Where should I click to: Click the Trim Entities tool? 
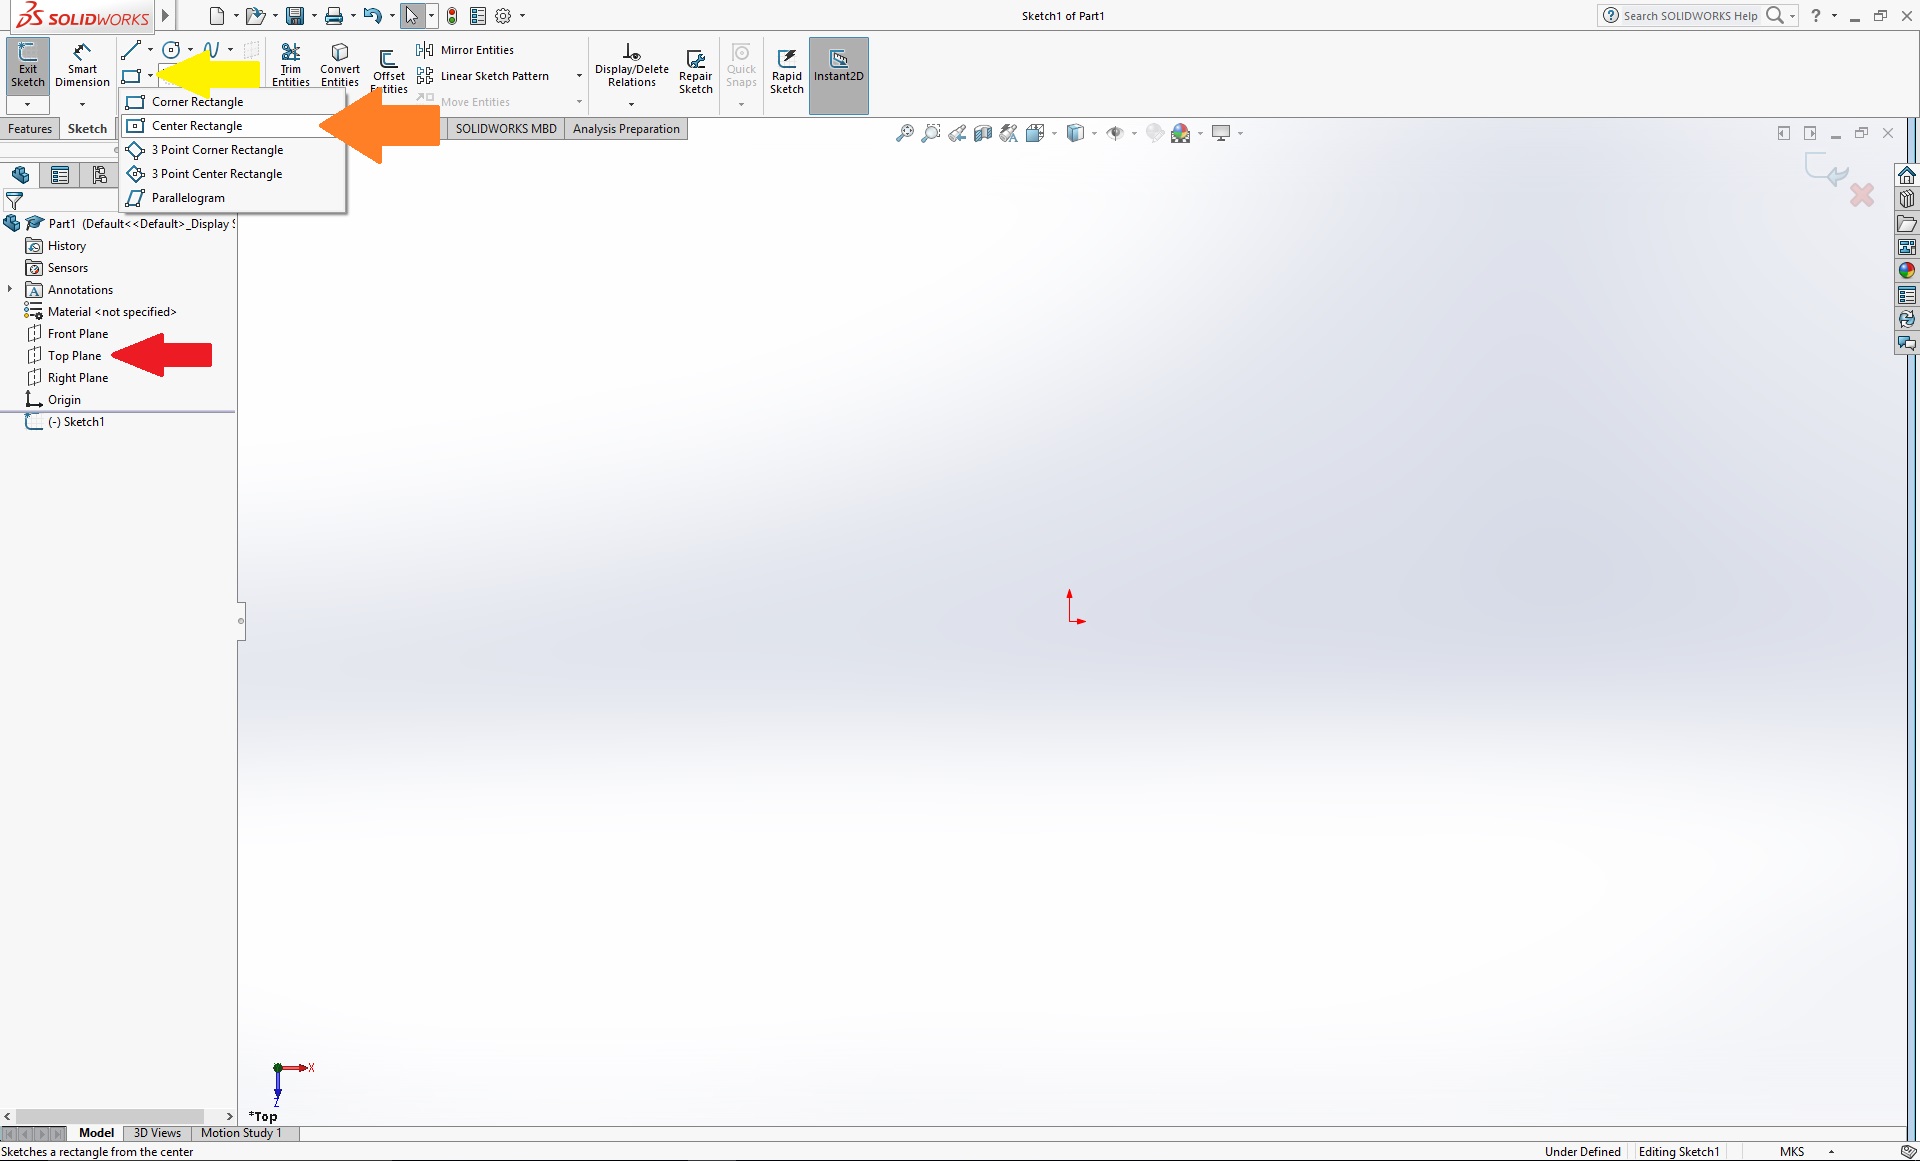[x=292, y=64]
